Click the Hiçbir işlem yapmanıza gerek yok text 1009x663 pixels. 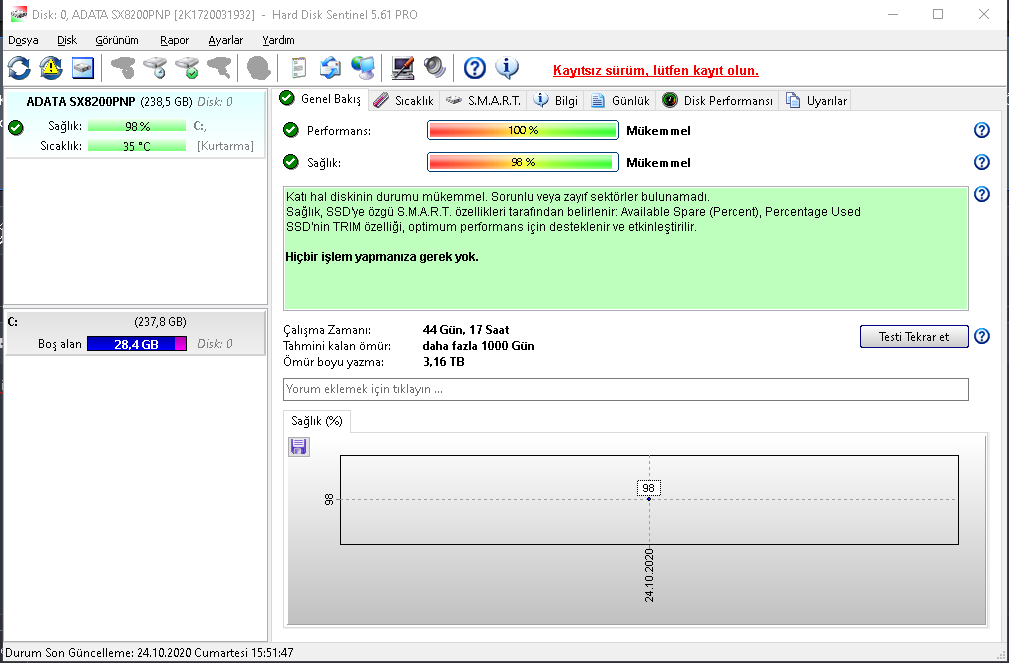(x=382, y=257)
